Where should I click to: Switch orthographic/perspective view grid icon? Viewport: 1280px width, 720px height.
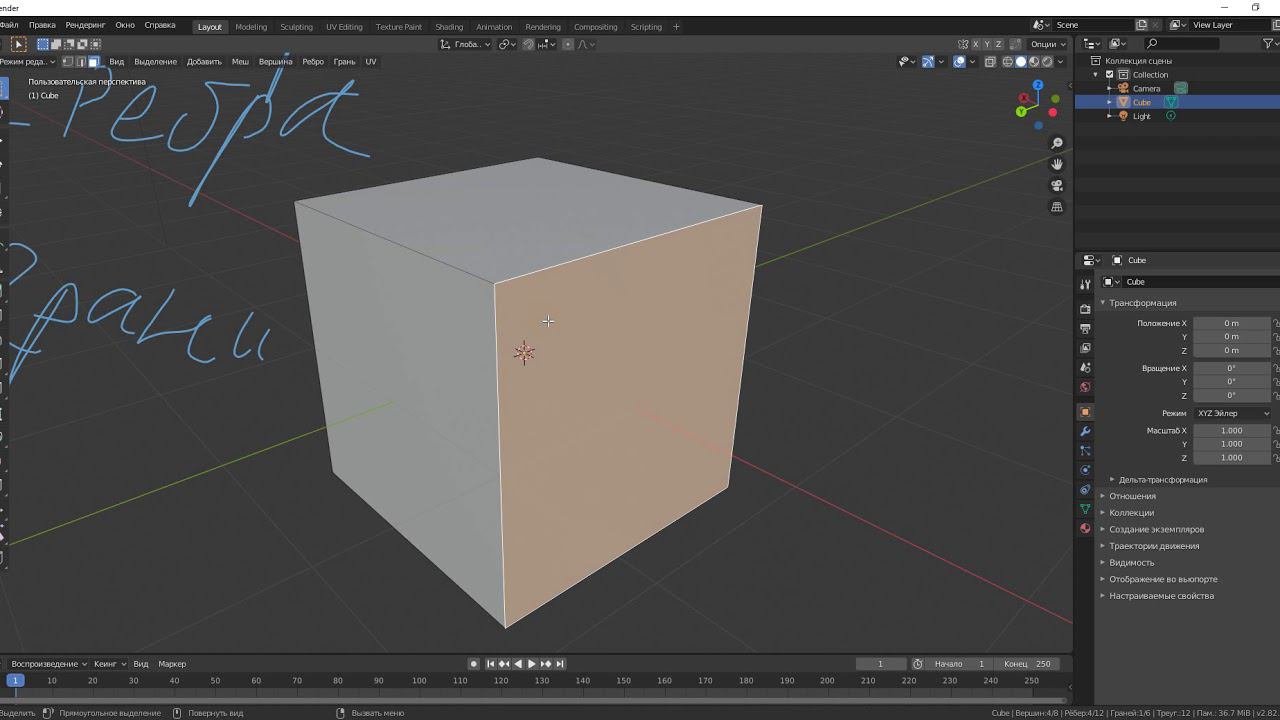click(x=1057, y=207)
